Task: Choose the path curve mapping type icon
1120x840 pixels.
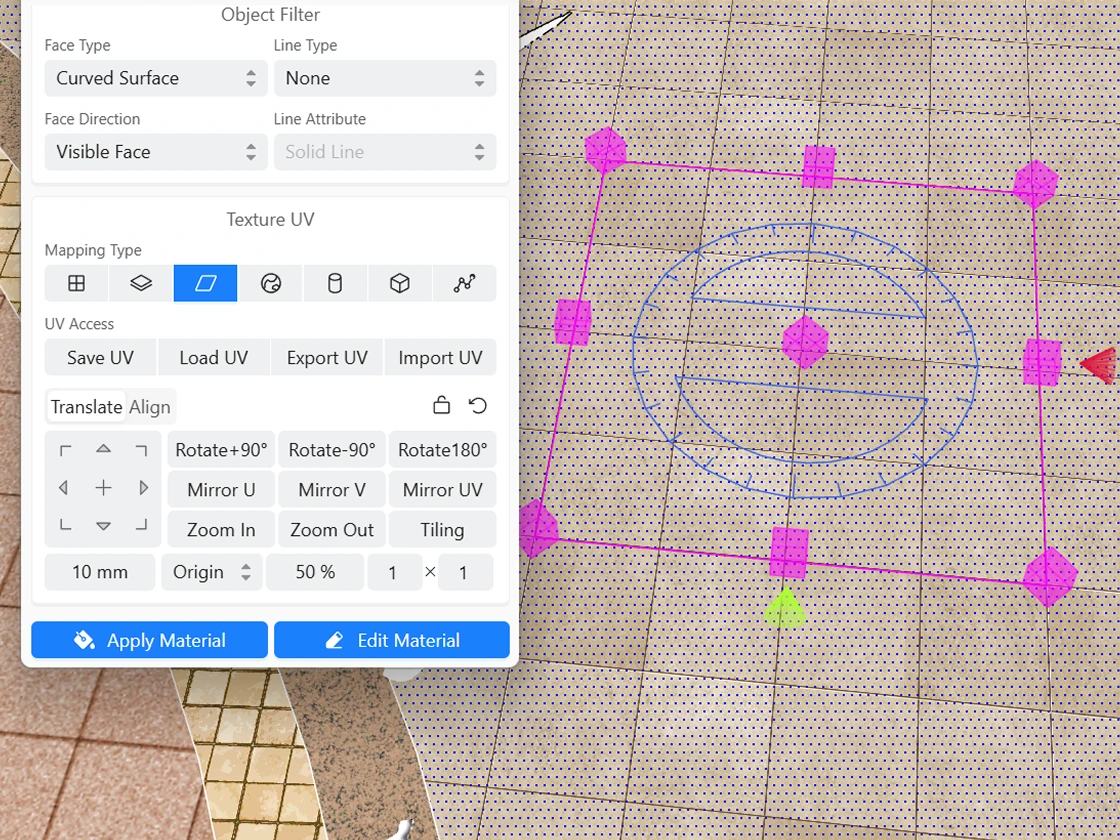Action: point(464,284)
